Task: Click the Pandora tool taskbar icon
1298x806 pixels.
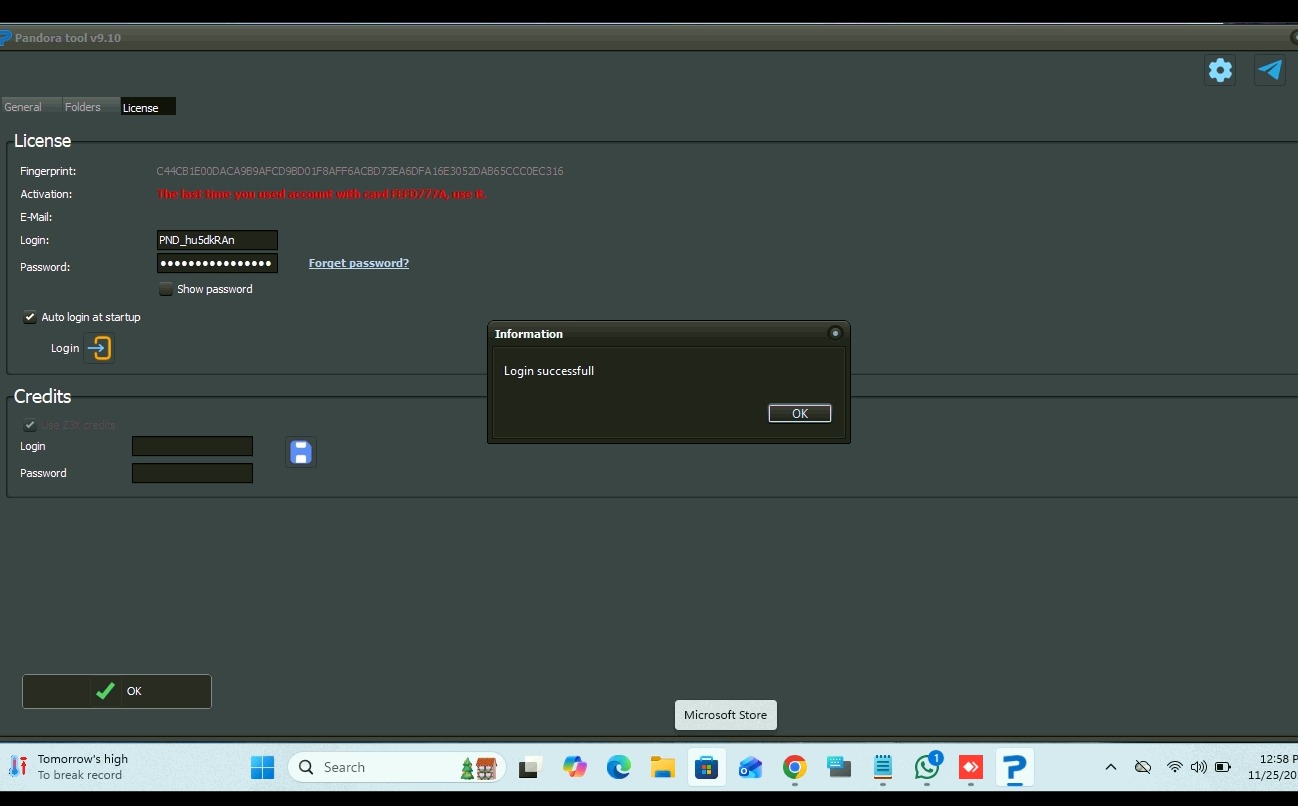Action: tap(1014, 767)
